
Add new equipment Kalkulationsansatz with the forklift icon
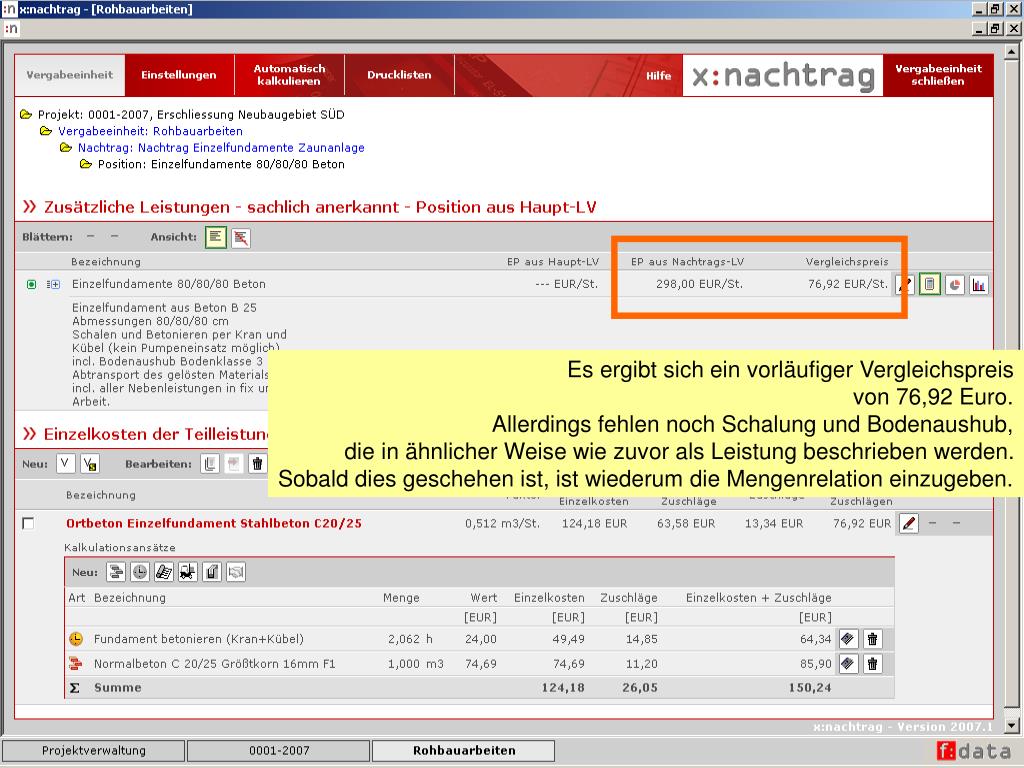tap(188, 572)
